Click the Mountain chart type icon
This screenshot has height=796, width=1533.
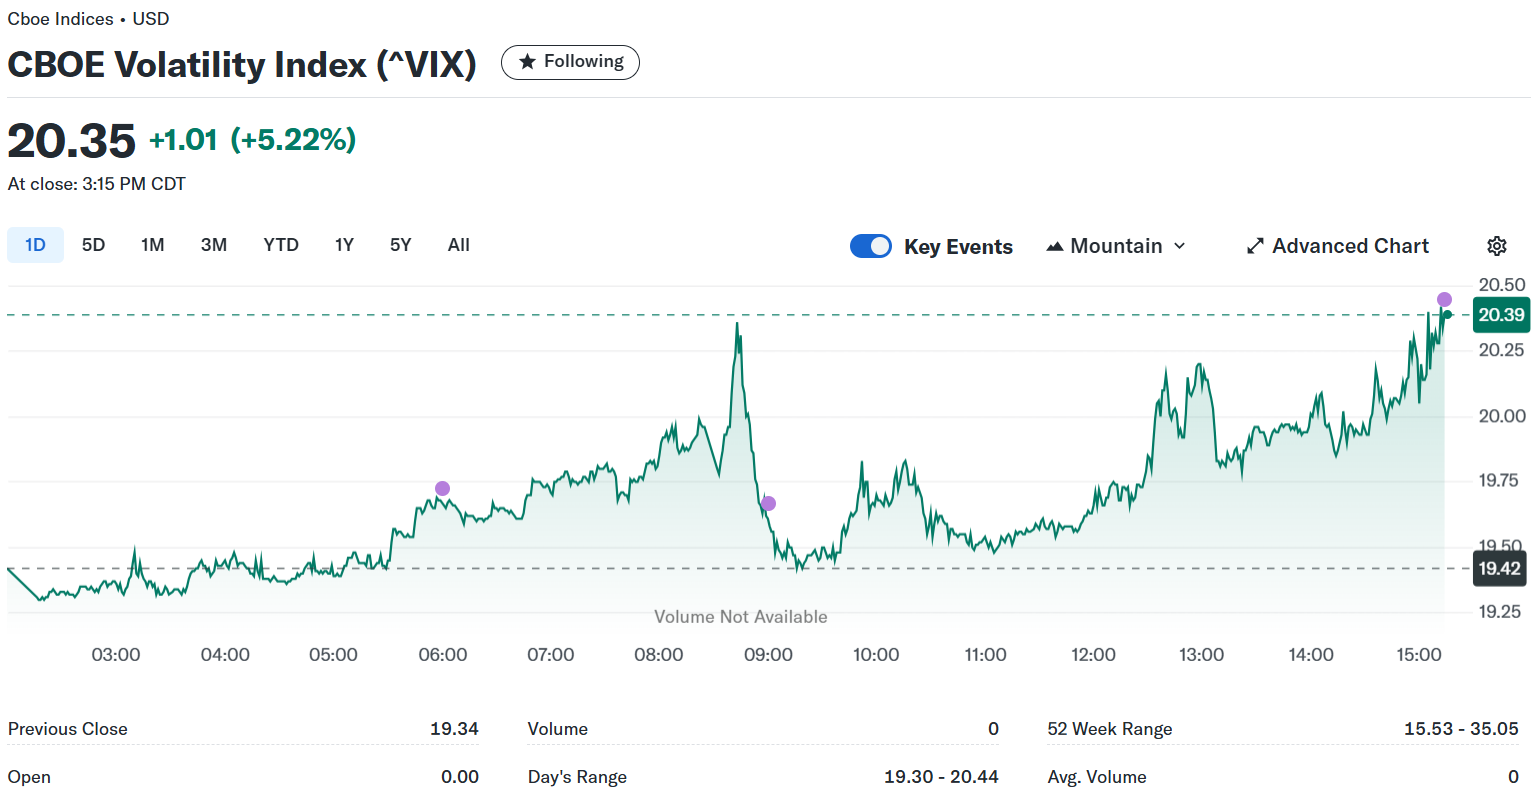click(1054, 246)
